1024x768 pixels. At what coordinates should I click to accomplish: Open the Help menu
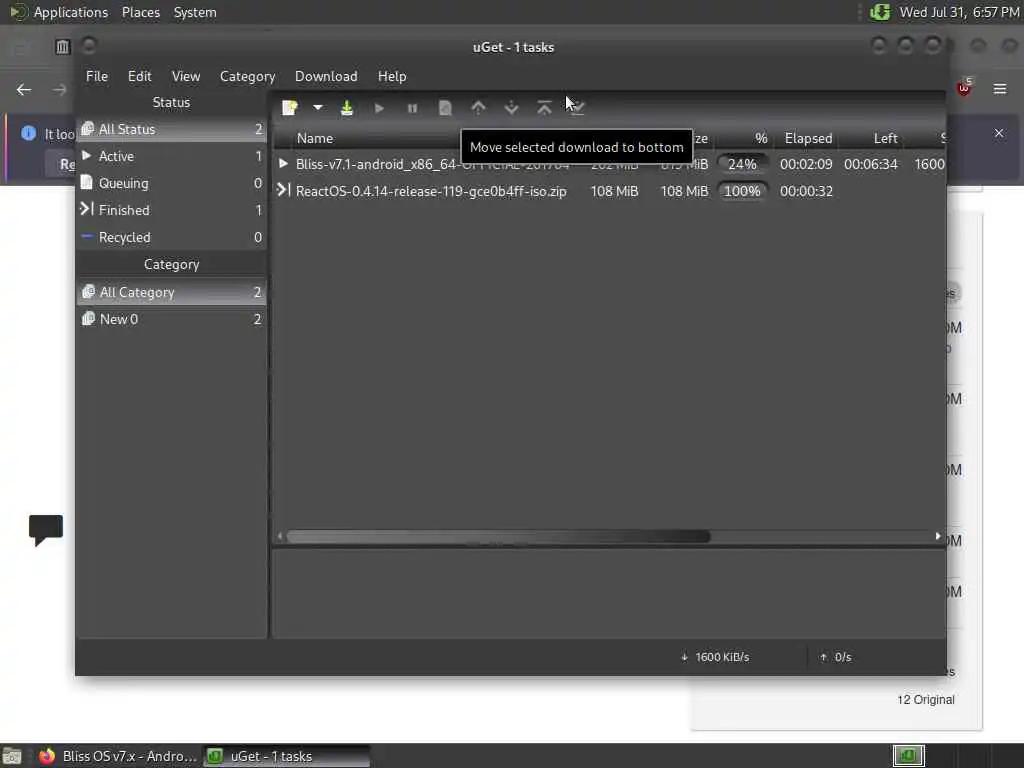[392, 76]
